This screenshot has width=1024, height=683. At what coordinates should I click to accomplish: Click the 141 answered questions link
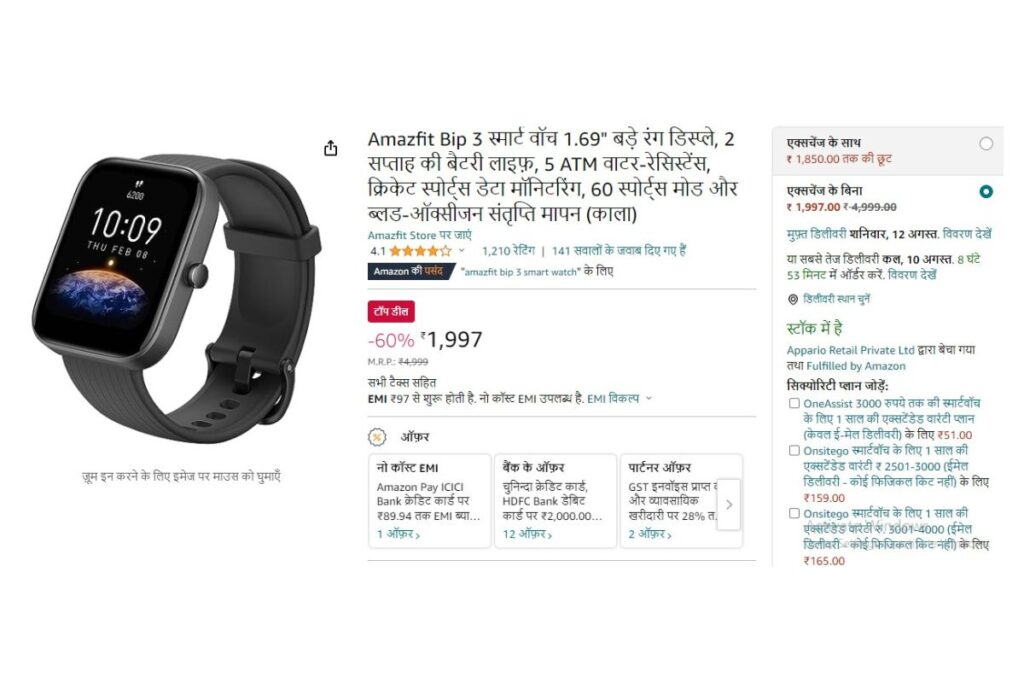tap(618, 251)
